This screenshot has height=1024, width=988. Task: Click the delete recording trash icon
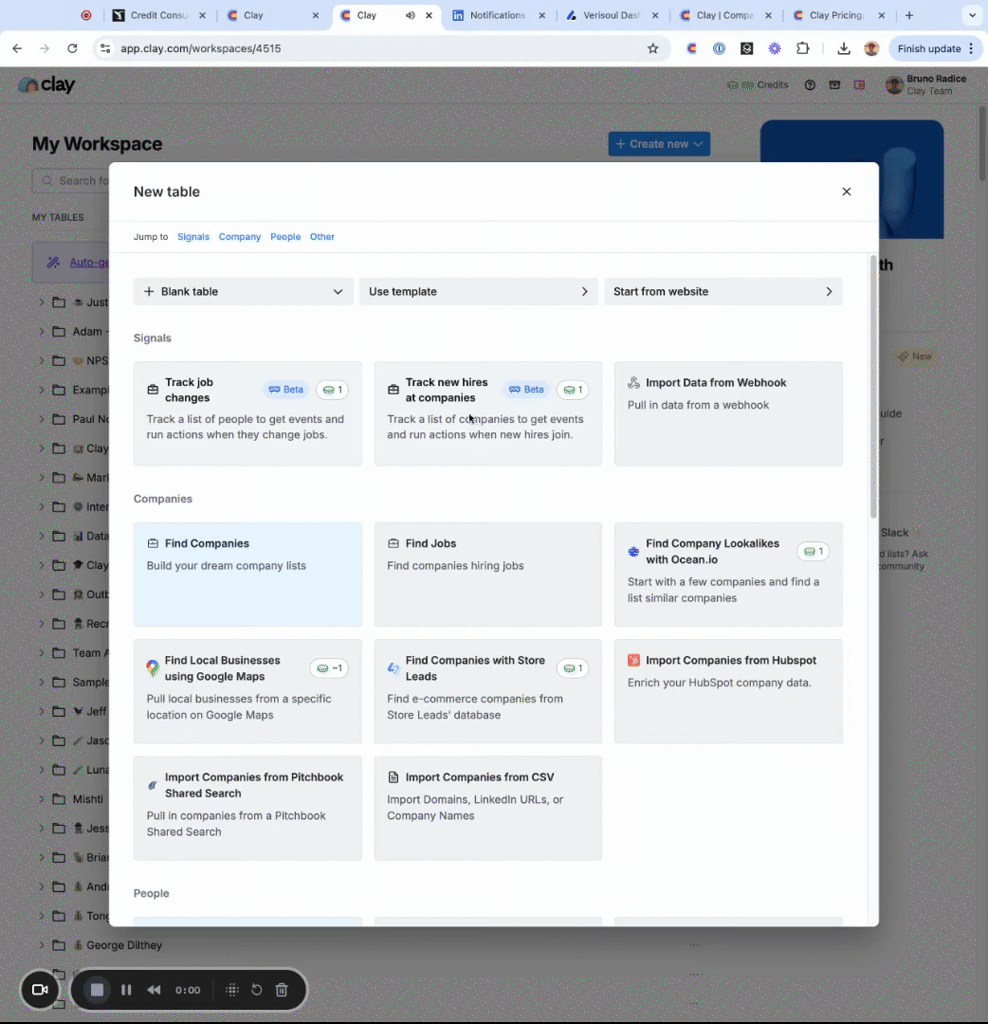(282, 990)
